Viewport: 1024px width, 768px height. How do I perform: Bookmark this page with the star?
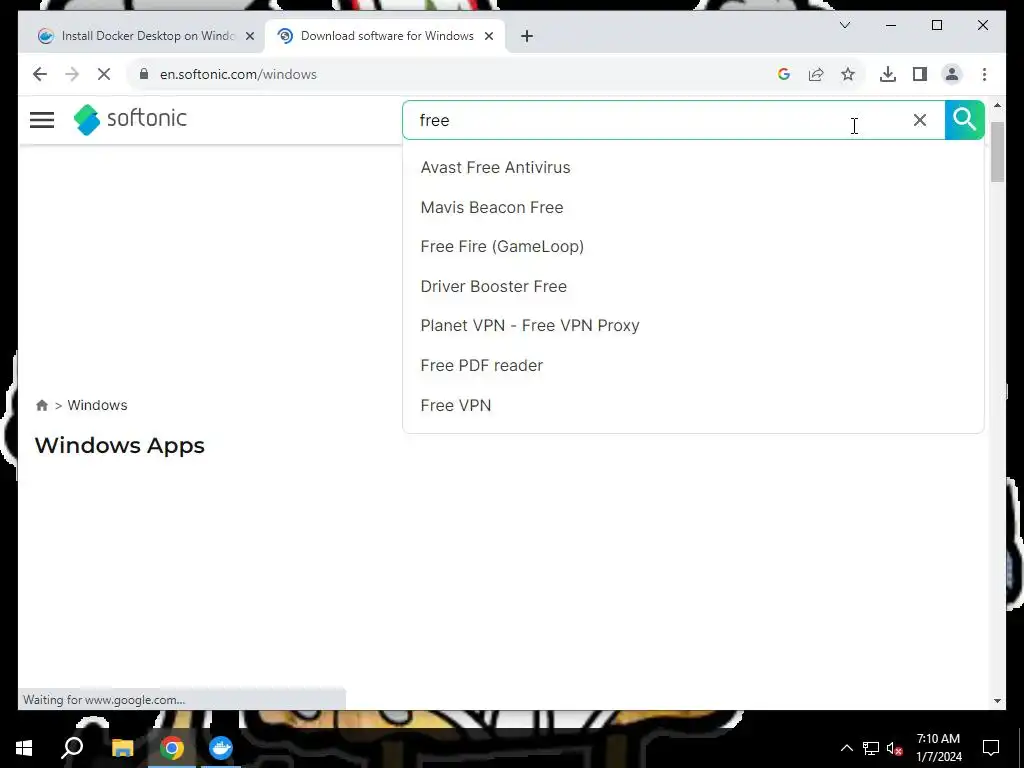(848, 74)
